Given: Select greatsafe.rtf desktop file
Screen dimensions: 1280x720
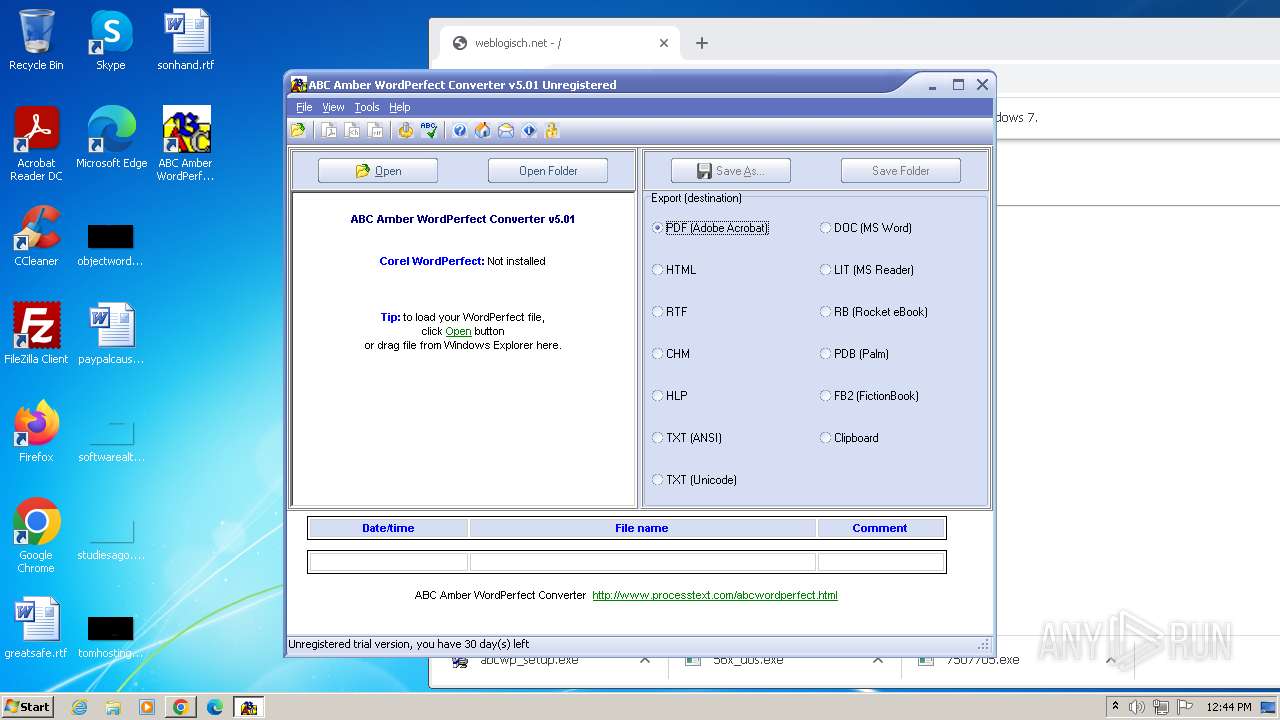Looking at the screenshot, I should (x=36, y=628).
